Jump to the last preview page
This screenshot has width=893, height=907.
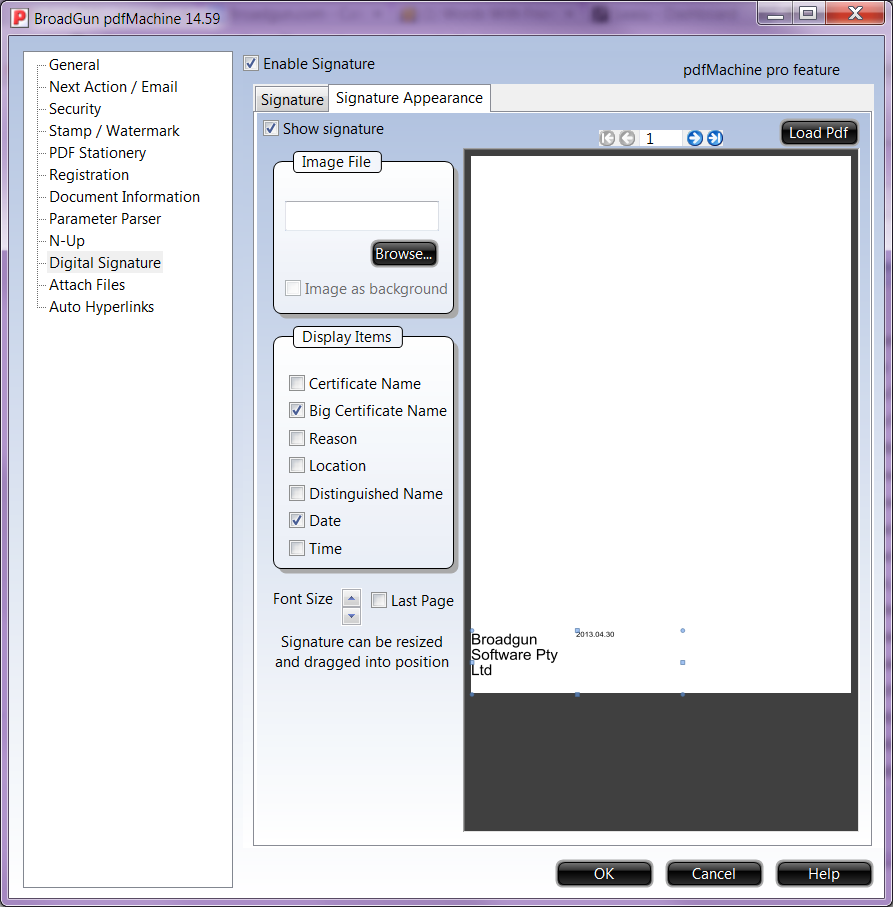coord(715,139)
